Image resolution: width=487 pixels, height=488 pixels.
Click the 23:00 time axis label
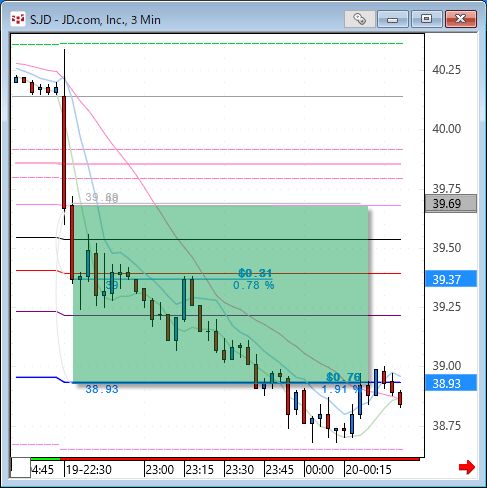160,470
